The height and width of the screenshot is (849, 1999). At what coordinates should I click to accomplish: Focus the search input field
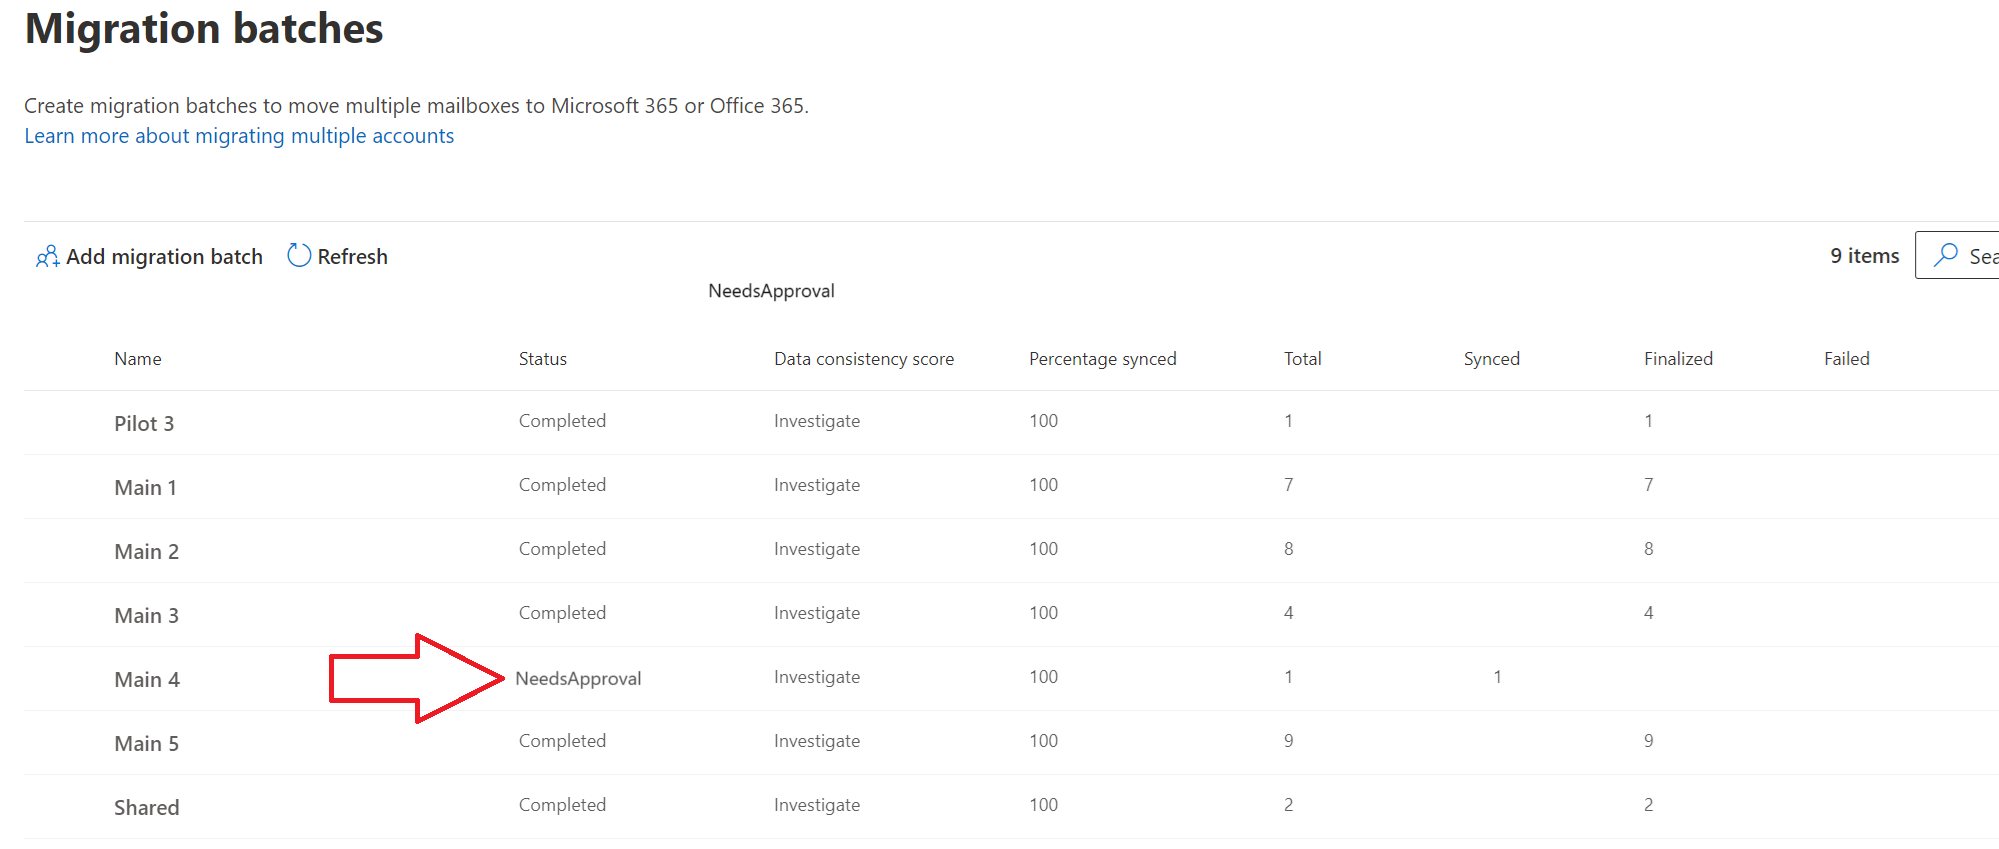1982,256
